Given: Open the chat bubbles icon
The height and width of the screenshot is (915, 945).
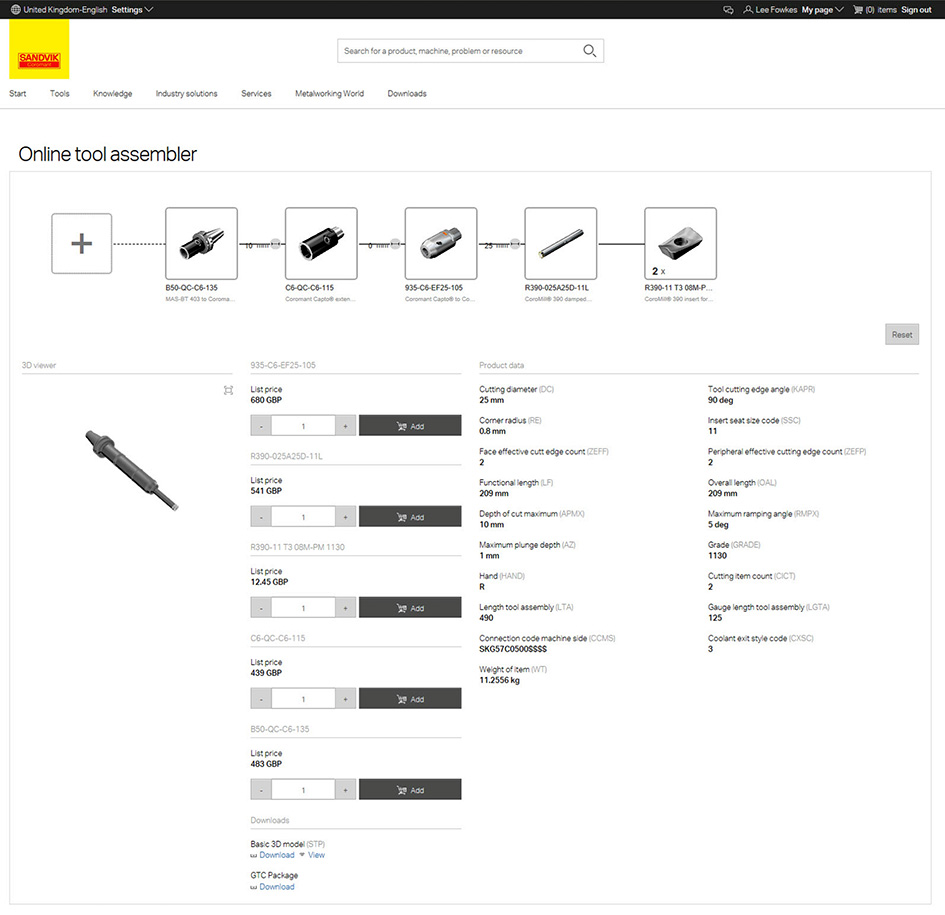Looking at the screenshot, I should (x=729, y=10).
